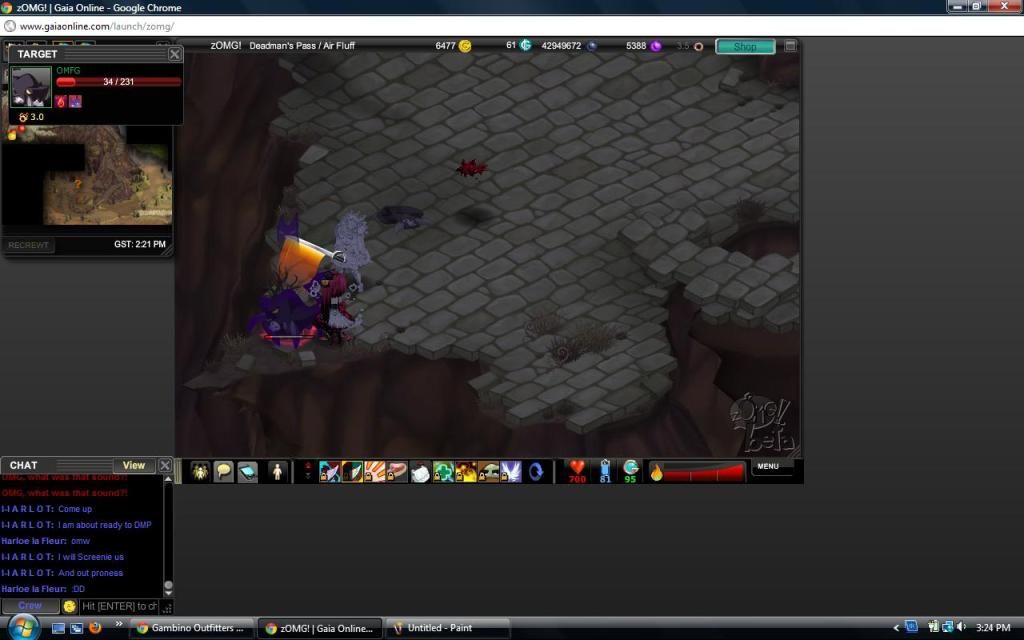Click chat message 'I will Screenie us'
Image resolution: width=1024 pixels, height=640 pixels.
tap(91, 557)
